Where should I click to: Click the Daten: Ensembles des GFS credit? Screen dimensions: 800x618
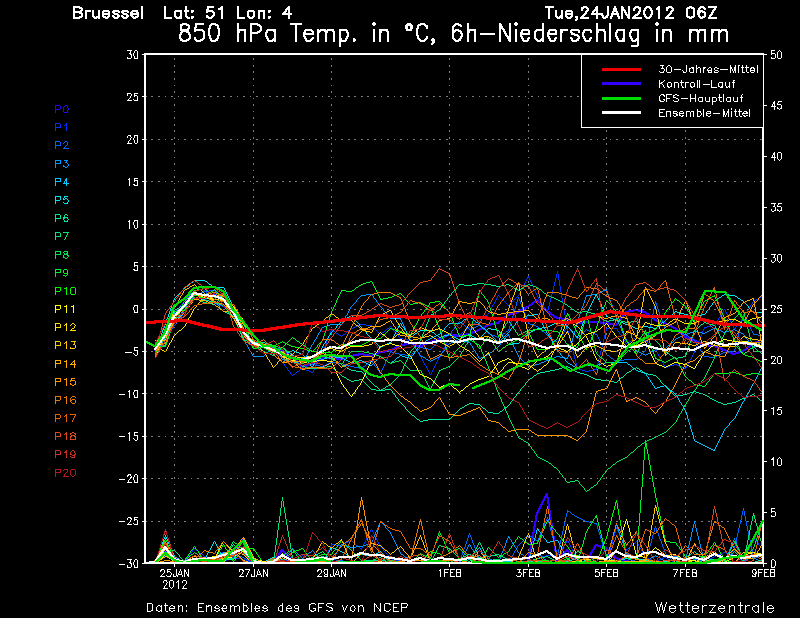[x=277, y=608]
